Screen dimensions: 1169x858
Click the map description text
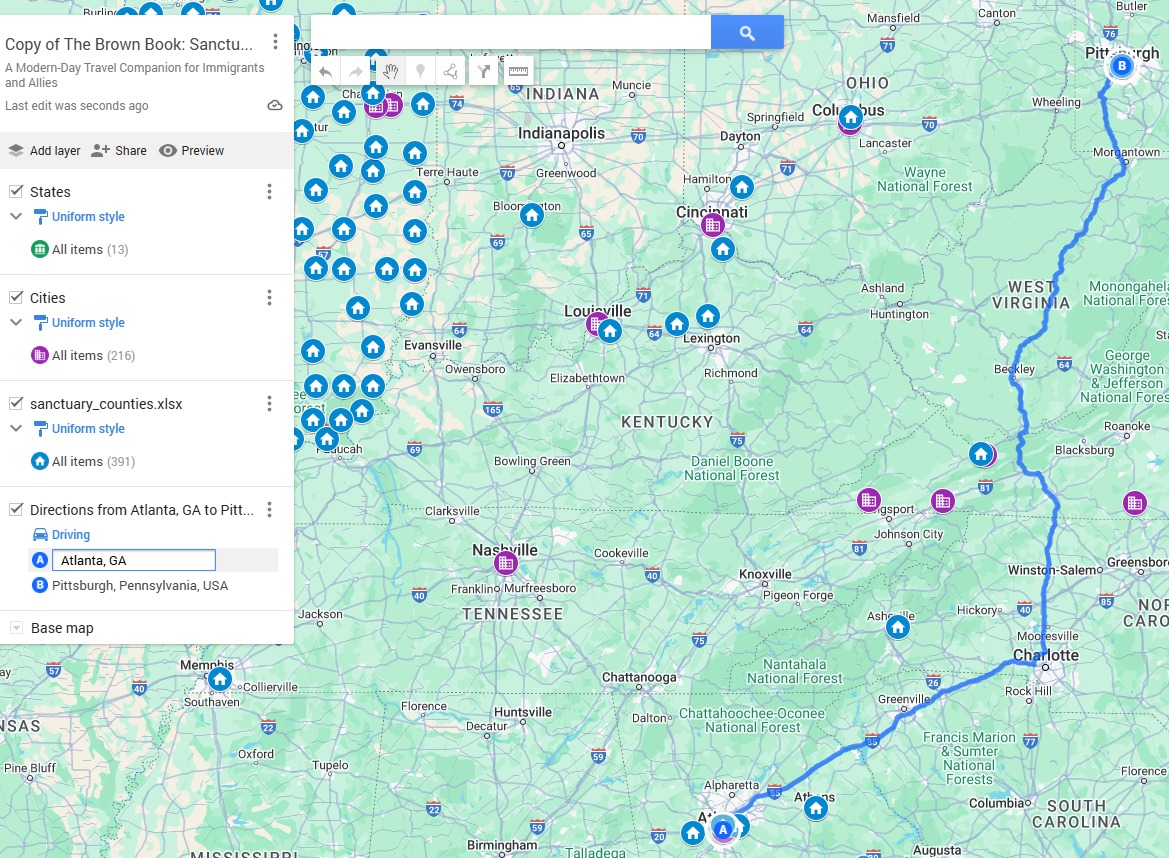[x=134, y=75]
